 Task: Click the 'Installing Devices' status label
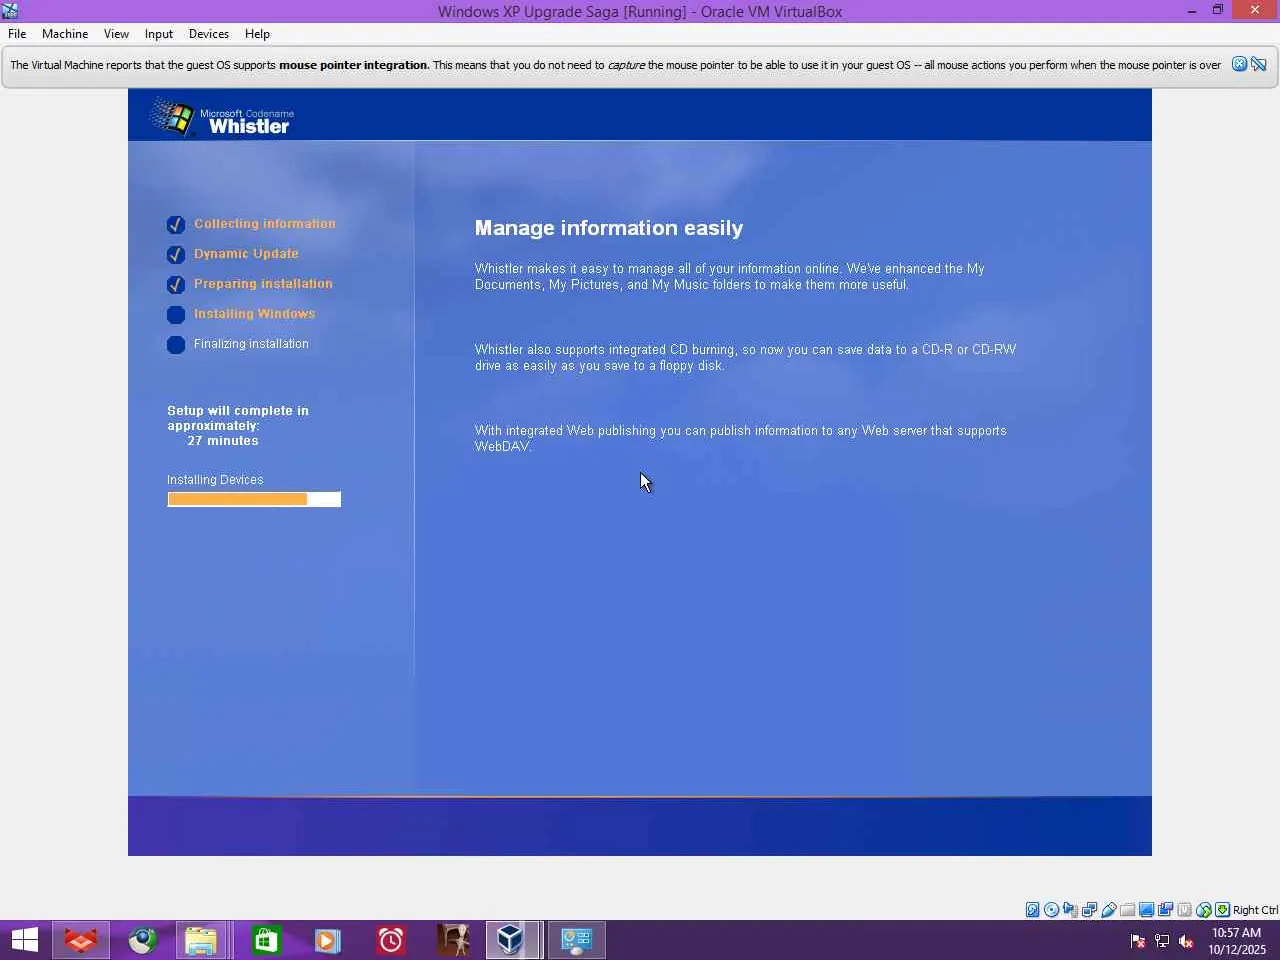pos(215,480)
